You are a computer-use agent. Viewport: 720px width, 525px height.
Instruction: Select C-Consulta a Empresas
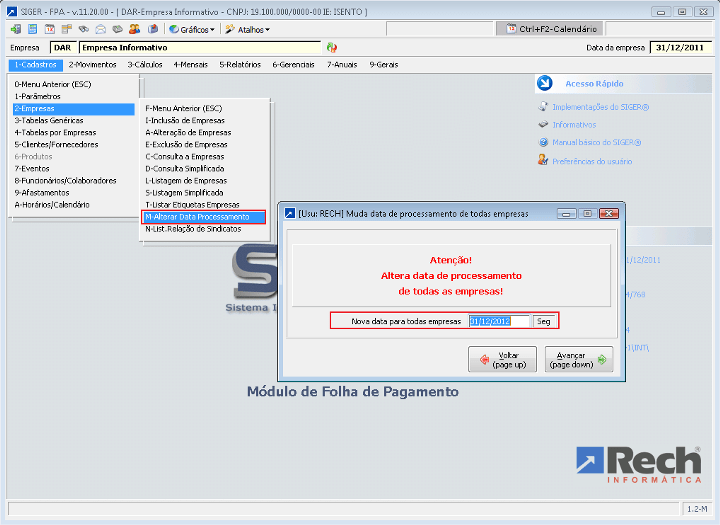coord(204,156)
